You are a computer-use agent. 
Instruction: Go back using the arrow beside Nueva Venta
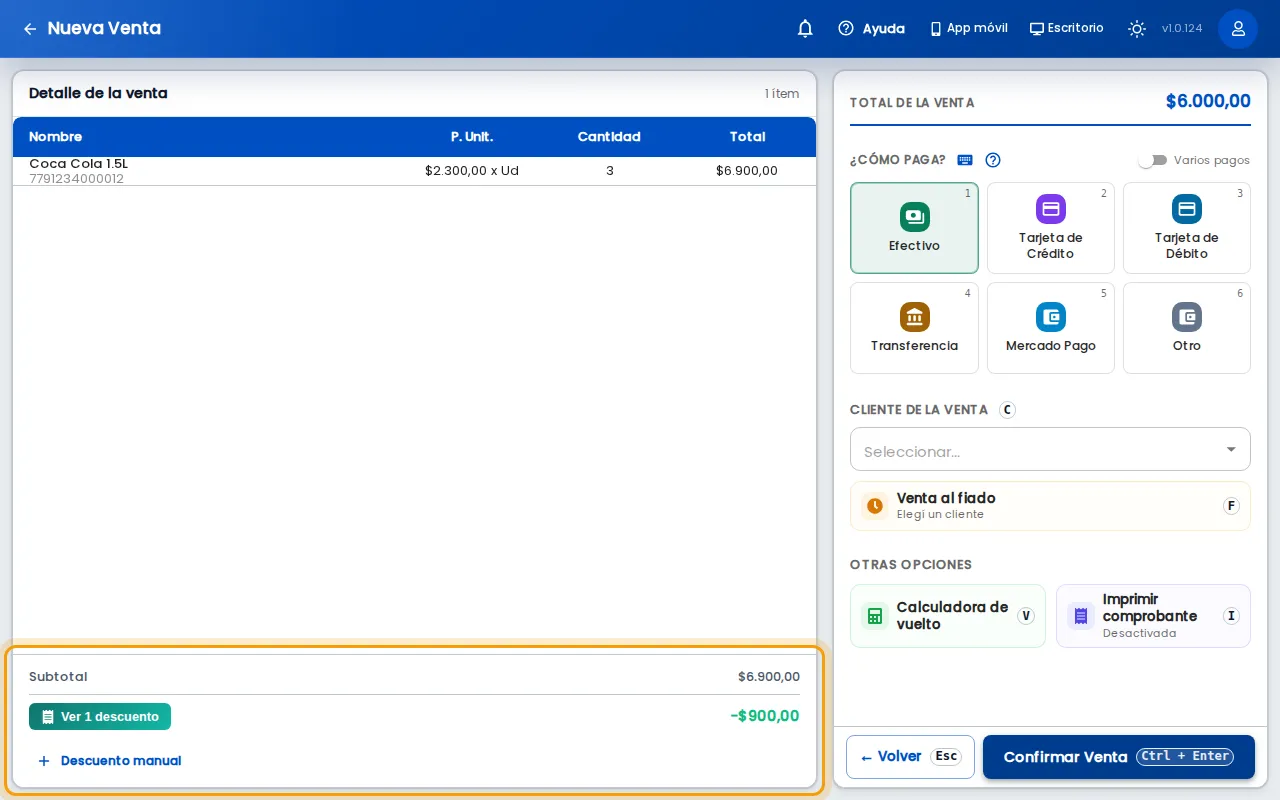pyautogui.click(x=30, y=29)
